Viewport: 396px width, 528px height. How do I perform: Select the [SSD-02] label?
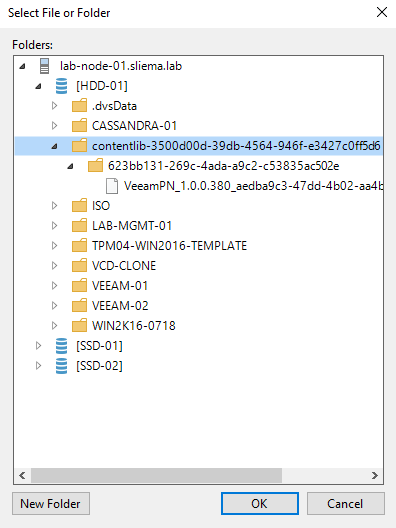99,366
